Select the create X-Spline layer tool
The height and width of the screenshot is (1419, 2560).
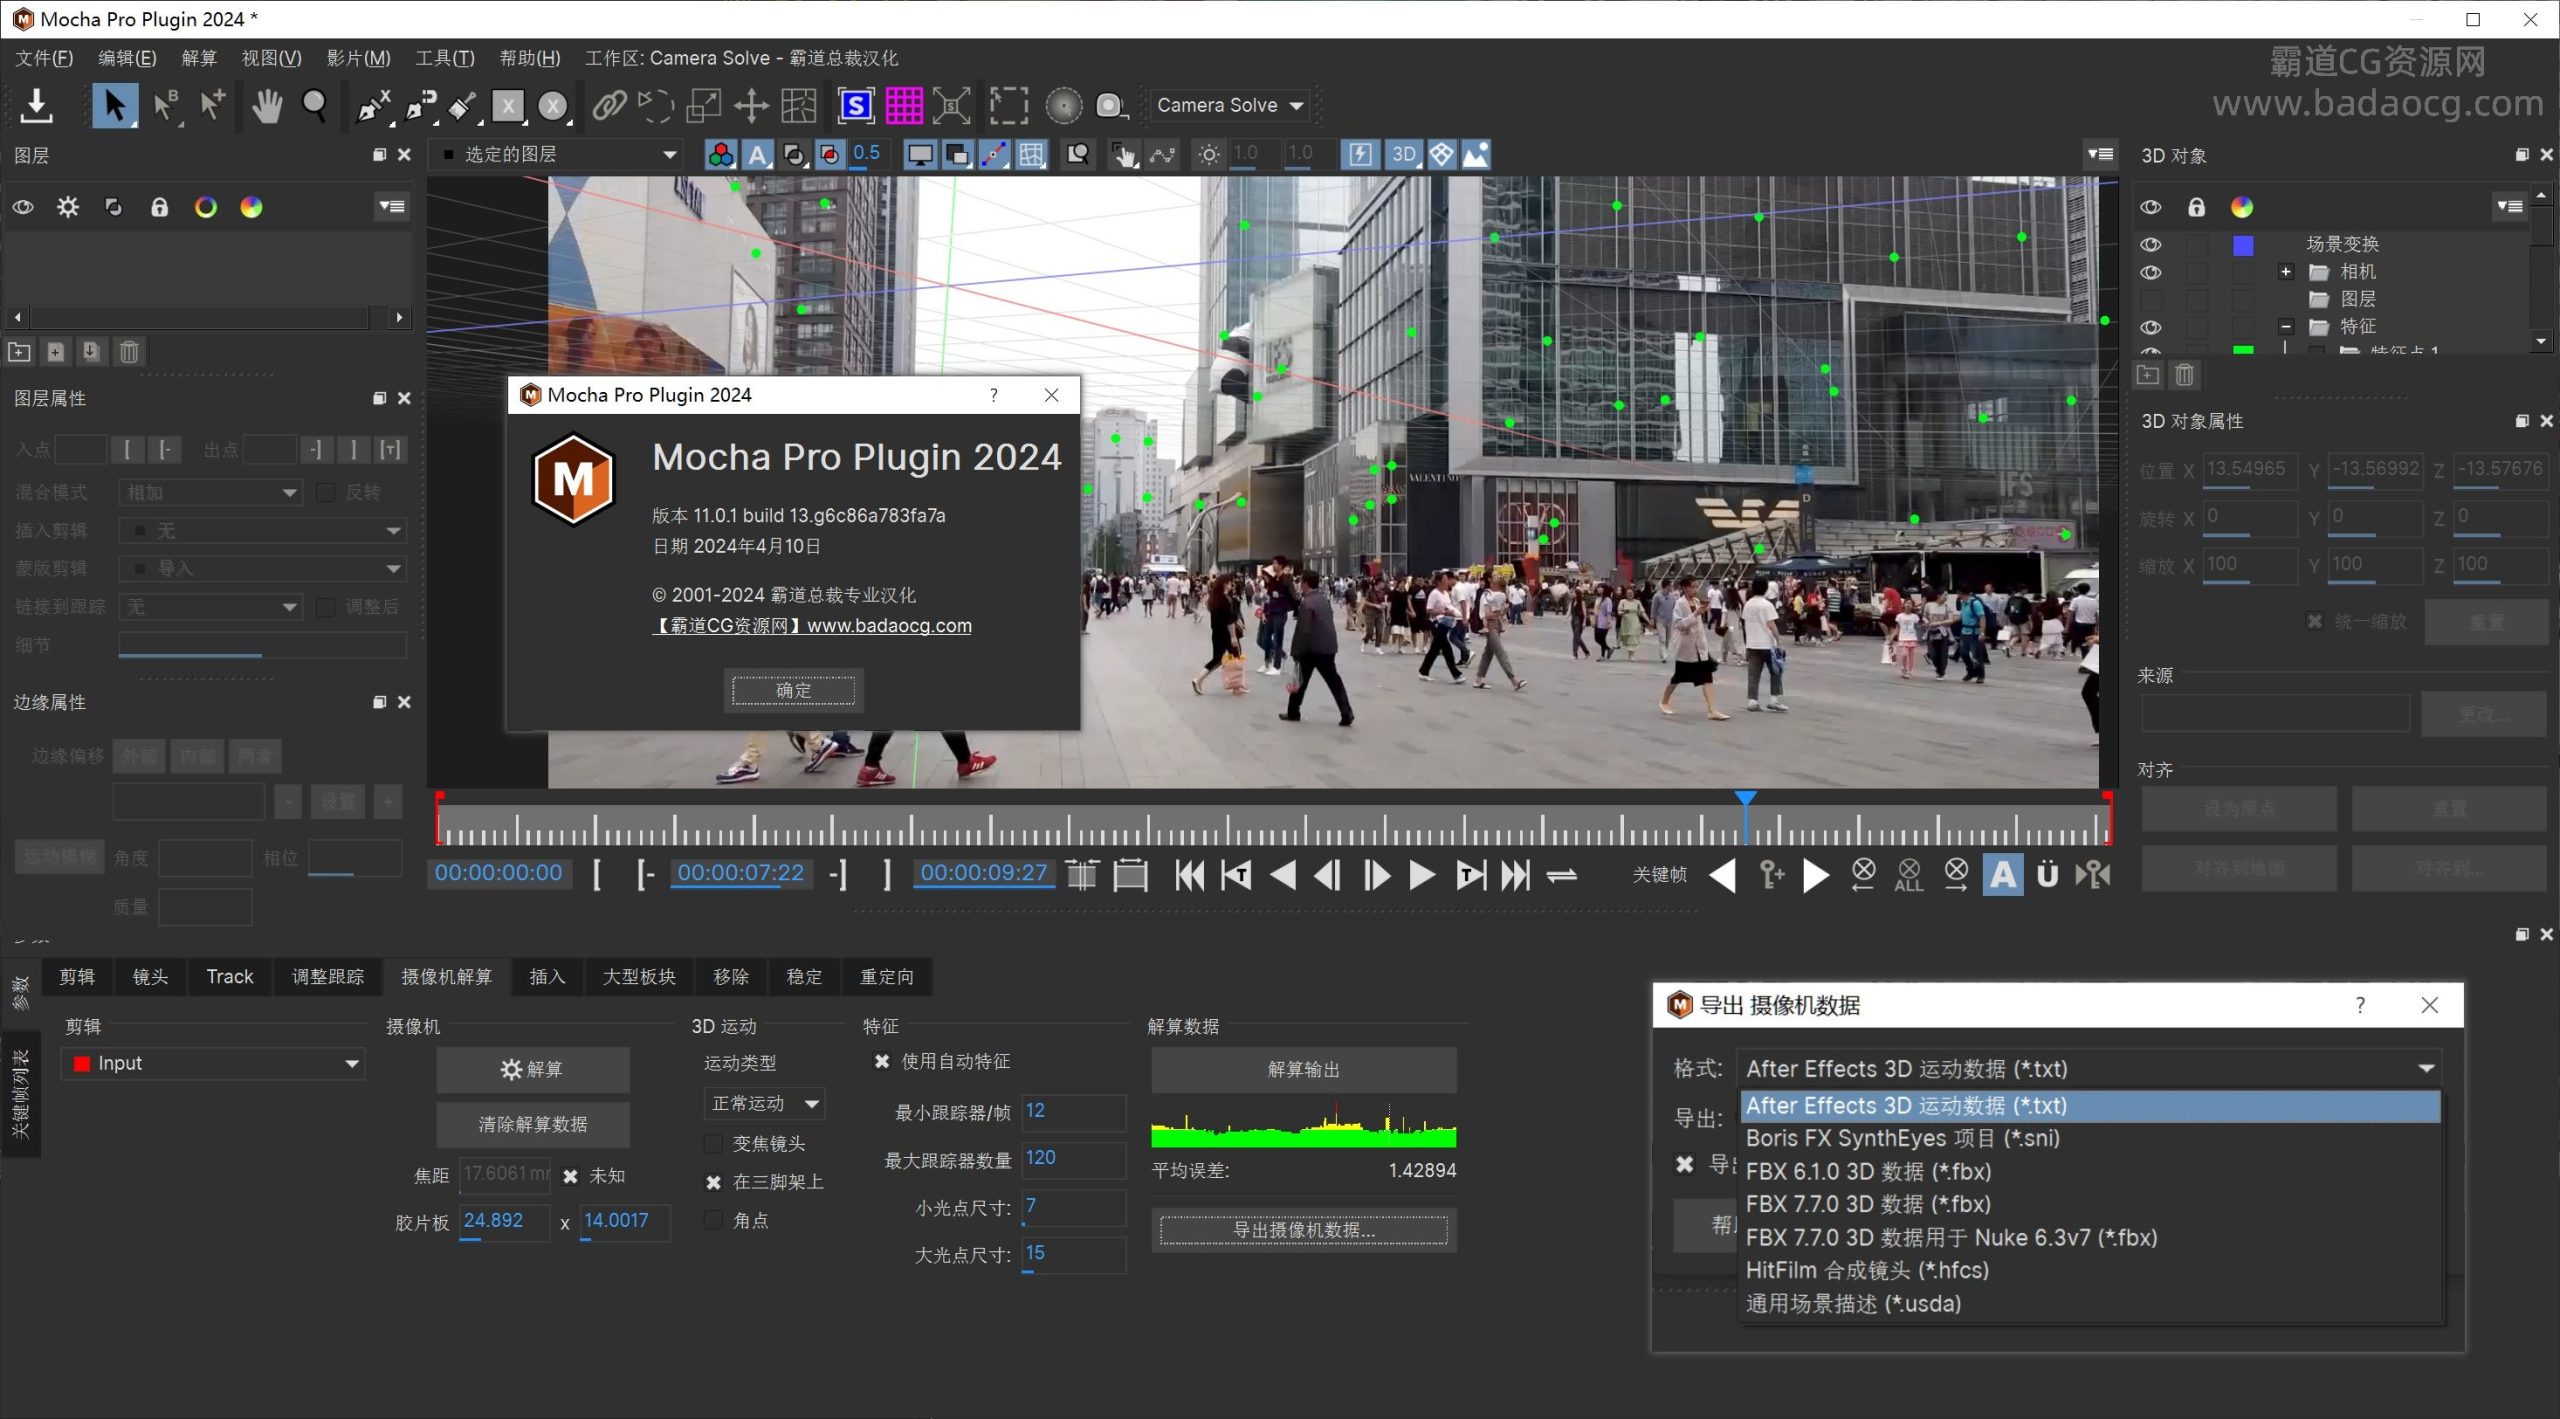pos(373,106)
